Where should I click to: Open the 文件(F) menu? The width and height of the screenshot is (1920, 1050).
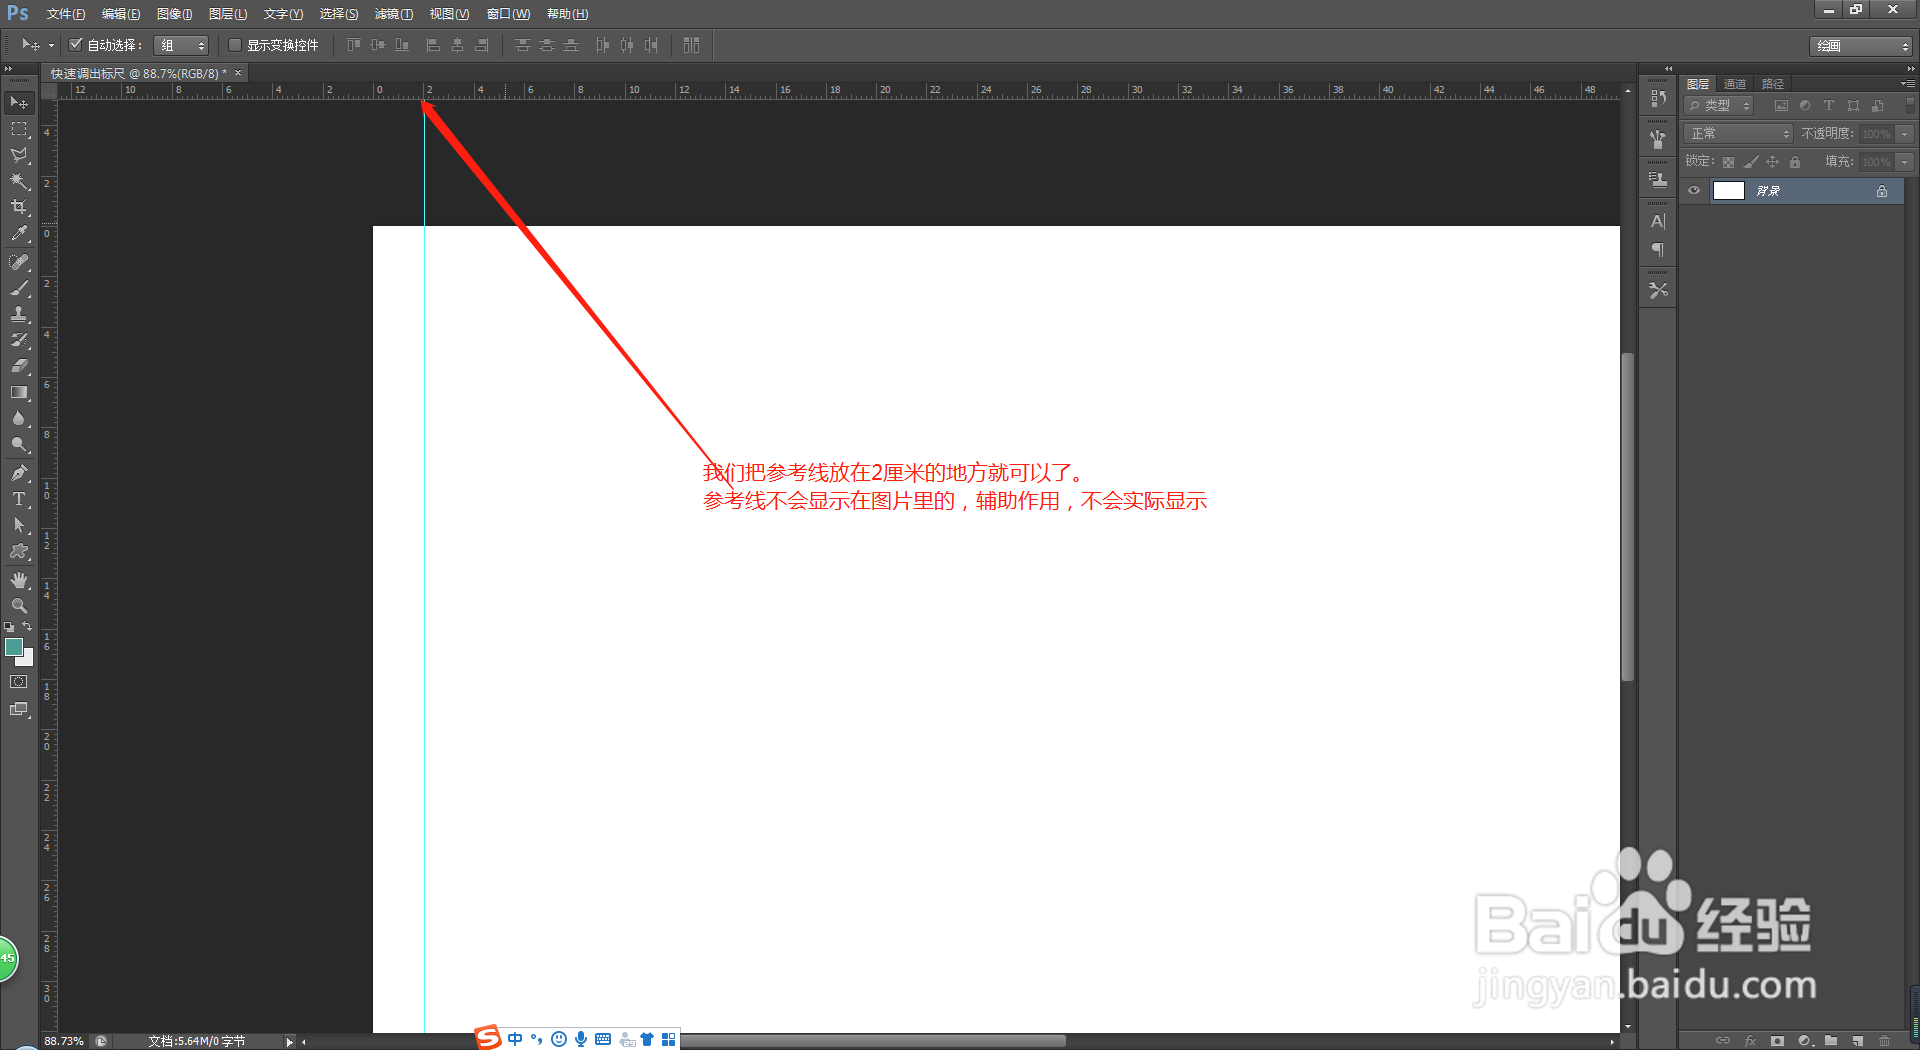[66, 14]
